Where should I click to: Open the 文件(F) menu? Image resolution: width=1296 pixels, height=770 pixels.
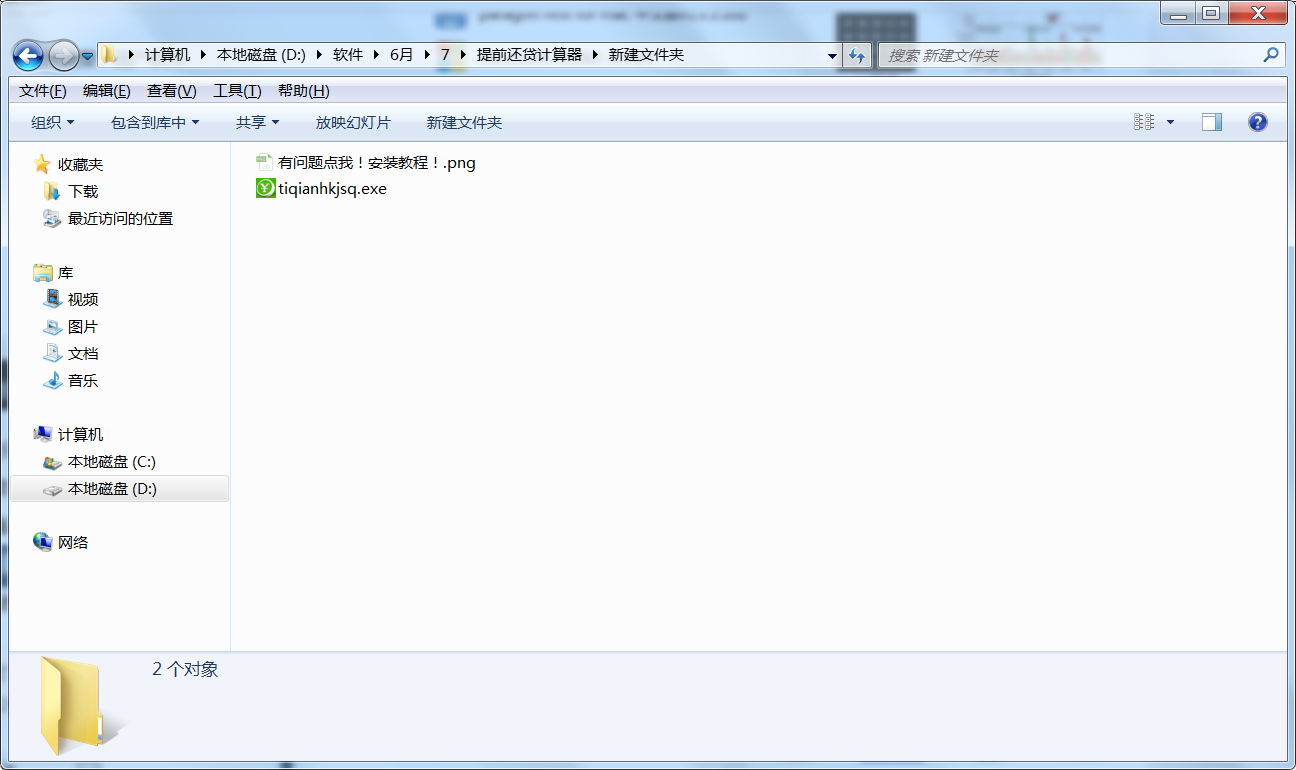pos(42,91)
